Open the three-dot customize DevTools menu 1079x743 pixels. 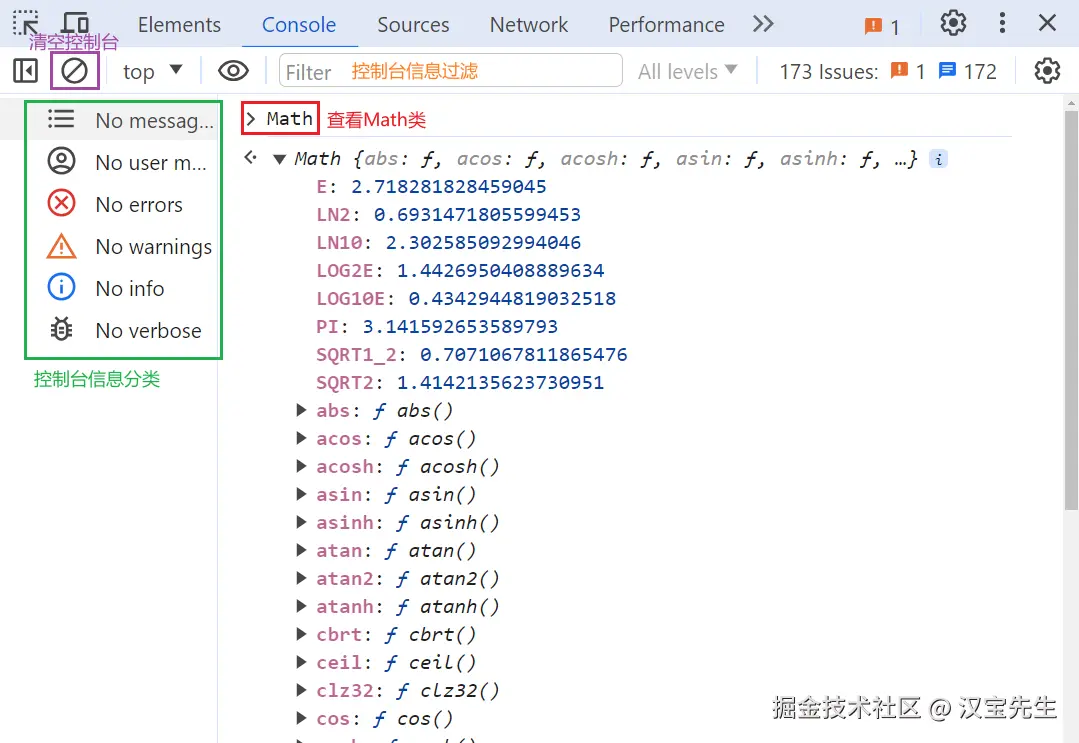coord(1002,23)
